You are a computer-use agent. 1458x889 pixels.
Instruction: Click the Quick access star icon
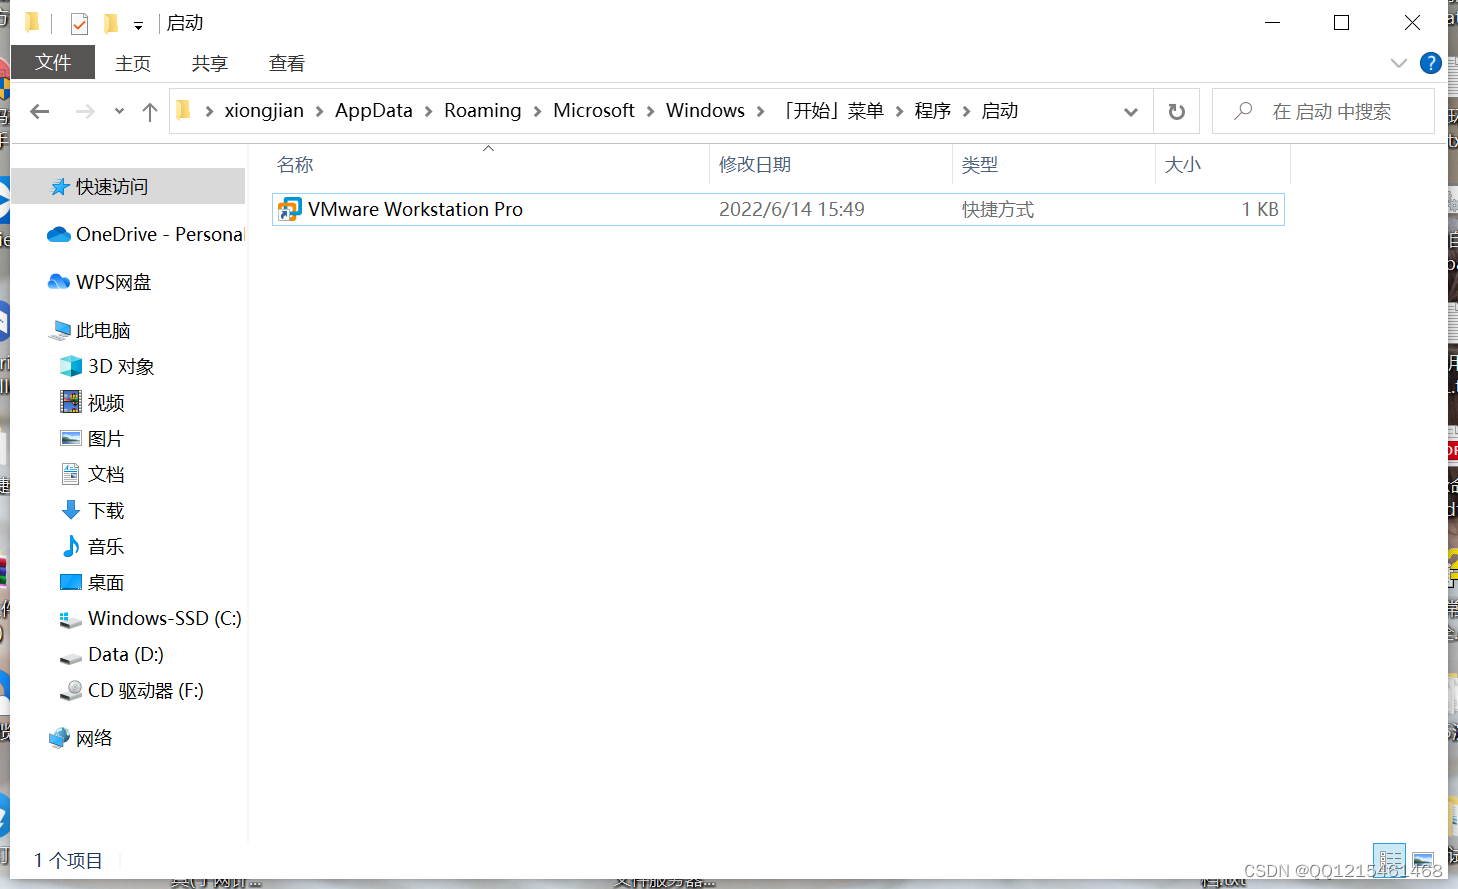(60, 187)
